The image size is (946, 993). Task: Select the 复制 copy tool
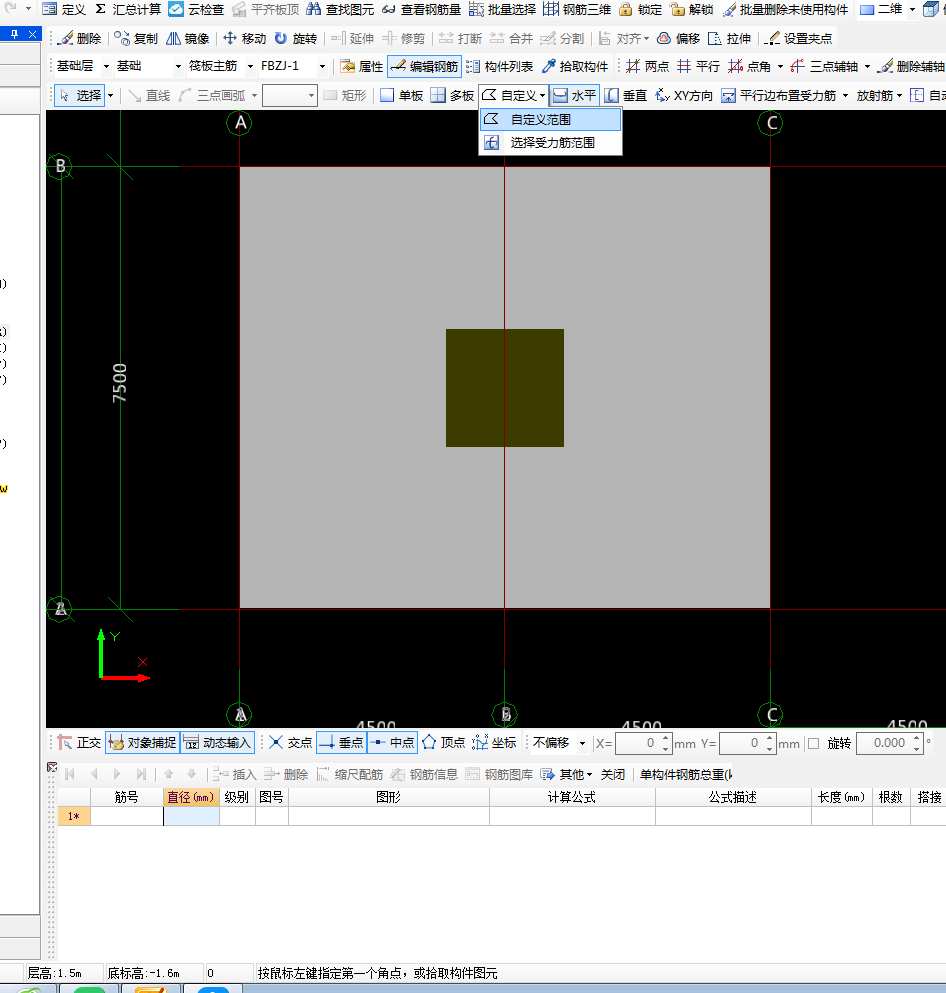coord(136,39)
